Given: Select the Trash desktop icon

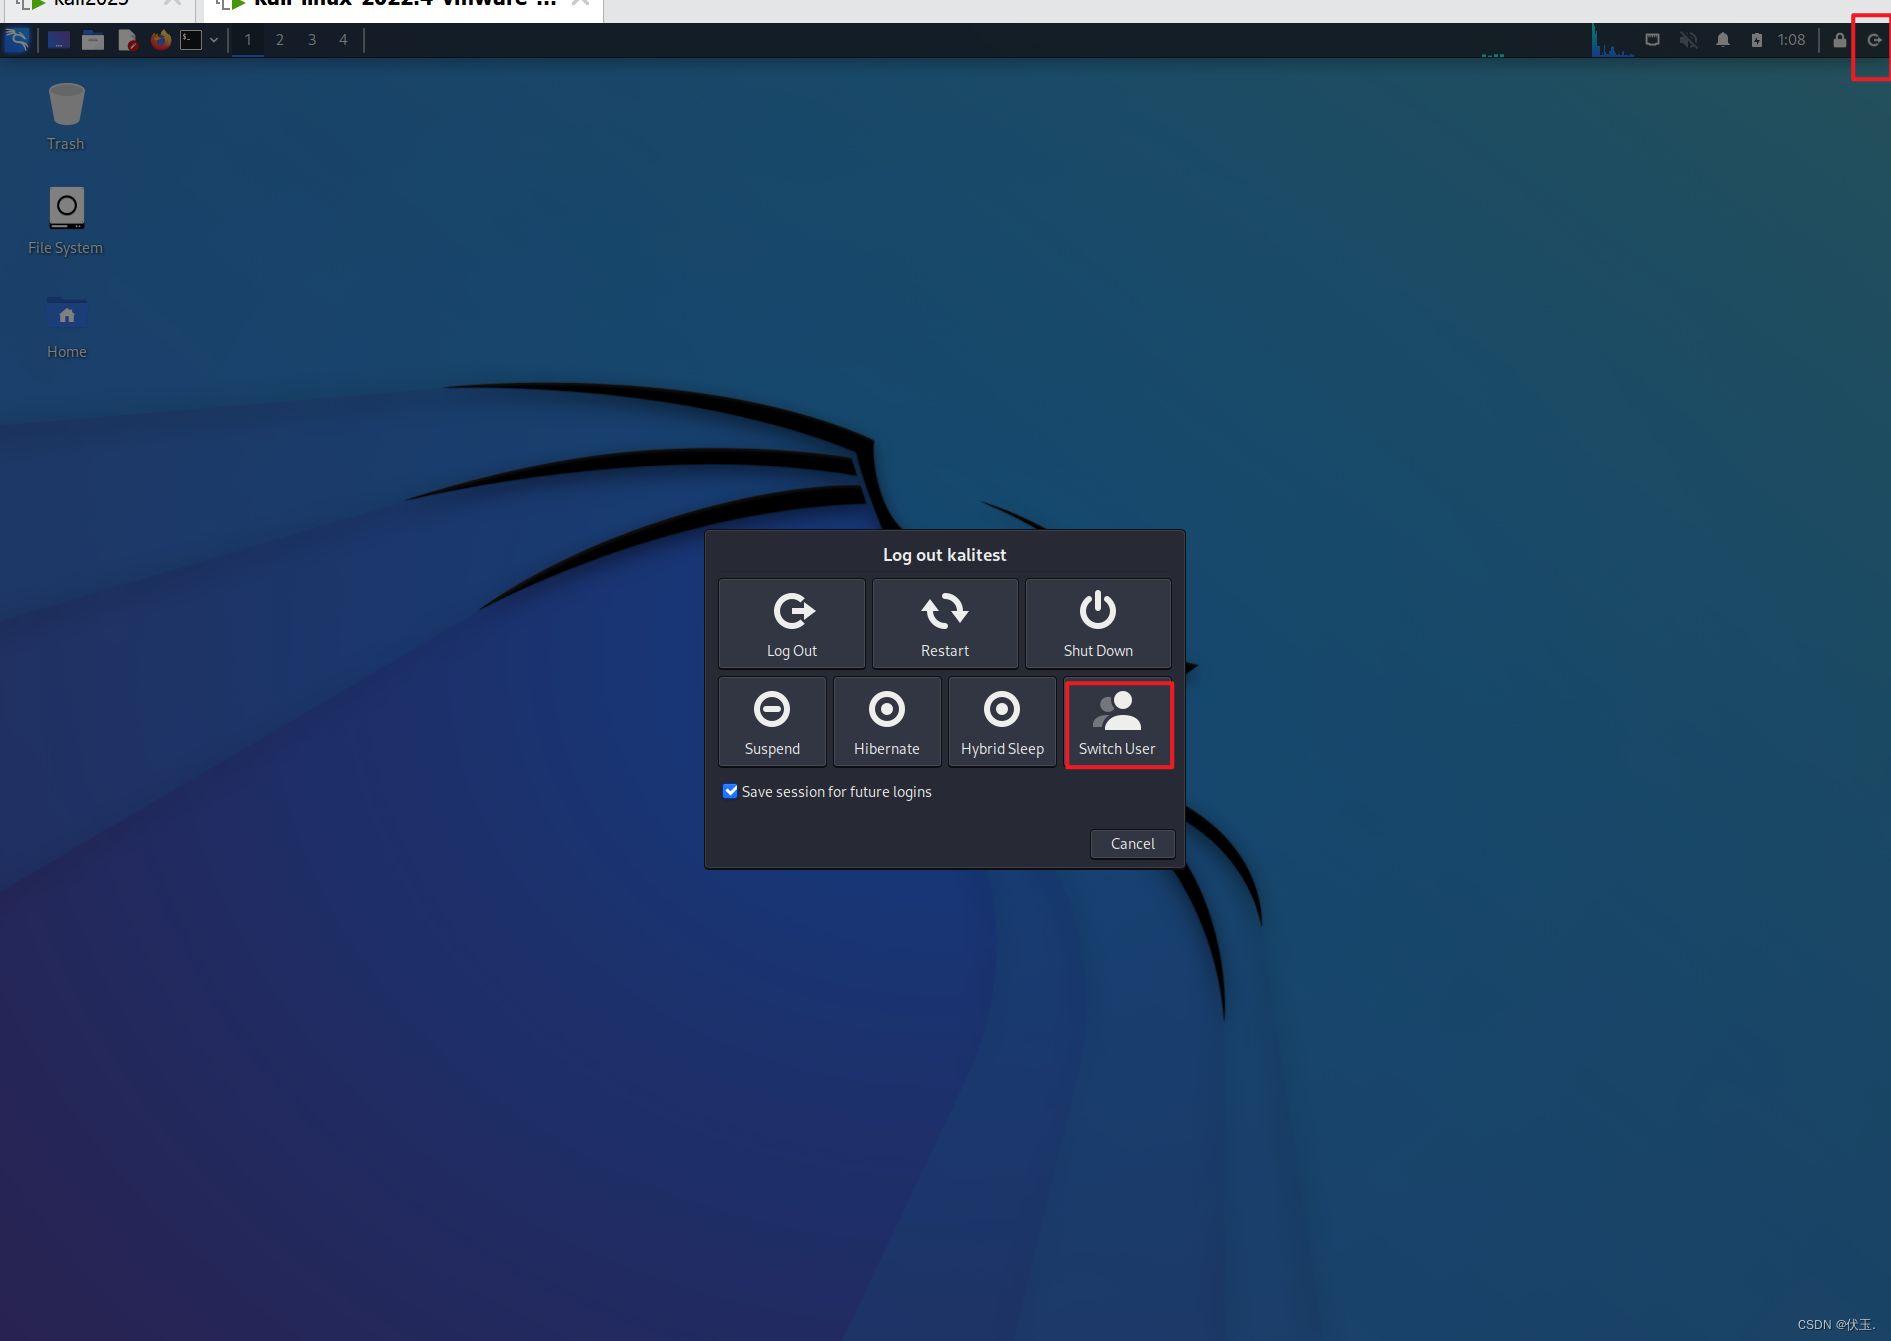Looking at the screenshot, I should pos(66,117).
